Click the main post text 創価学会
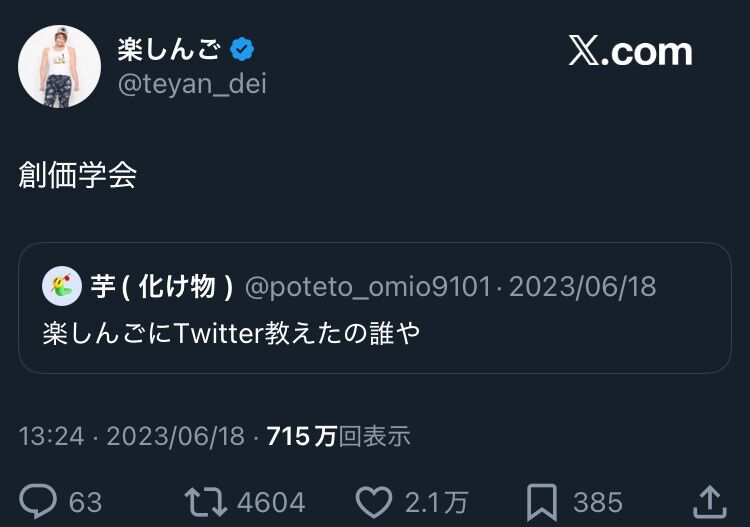 pyautogui.click(x=77, y=175)
